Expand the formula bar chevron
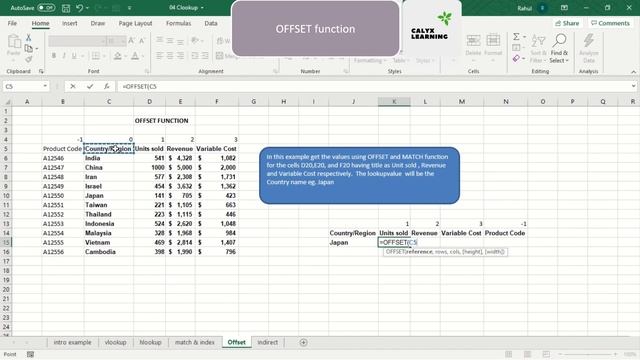 point(633,86)
